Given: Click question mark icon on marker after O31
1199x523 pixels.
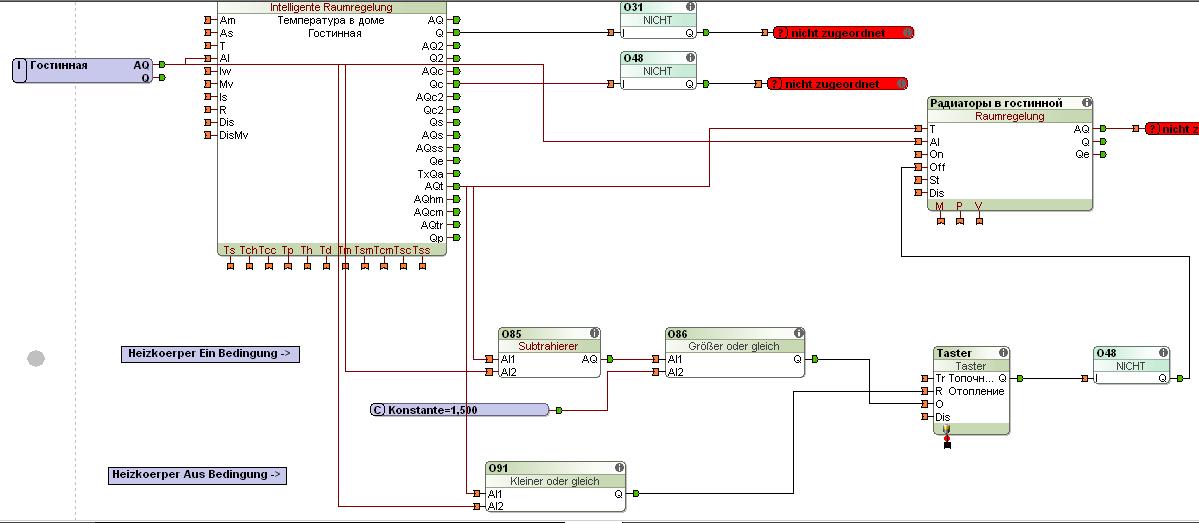Looking at the screenshot, I should click(x=781, y=33).
